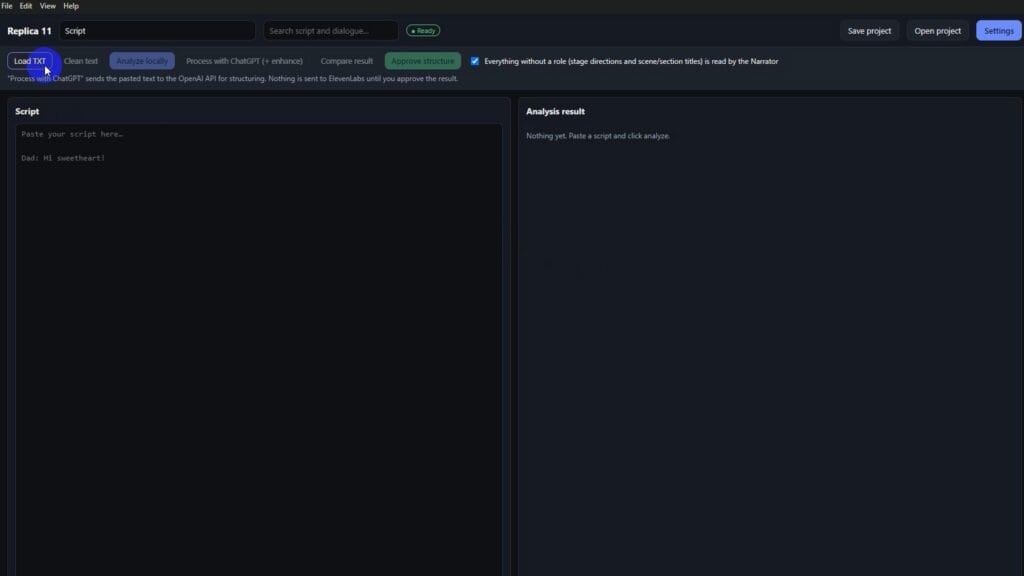Image resolution: width=1024 pixels, height=576 pixels.
Task: Click the Analysis result heading
Action: pos(555,112)
